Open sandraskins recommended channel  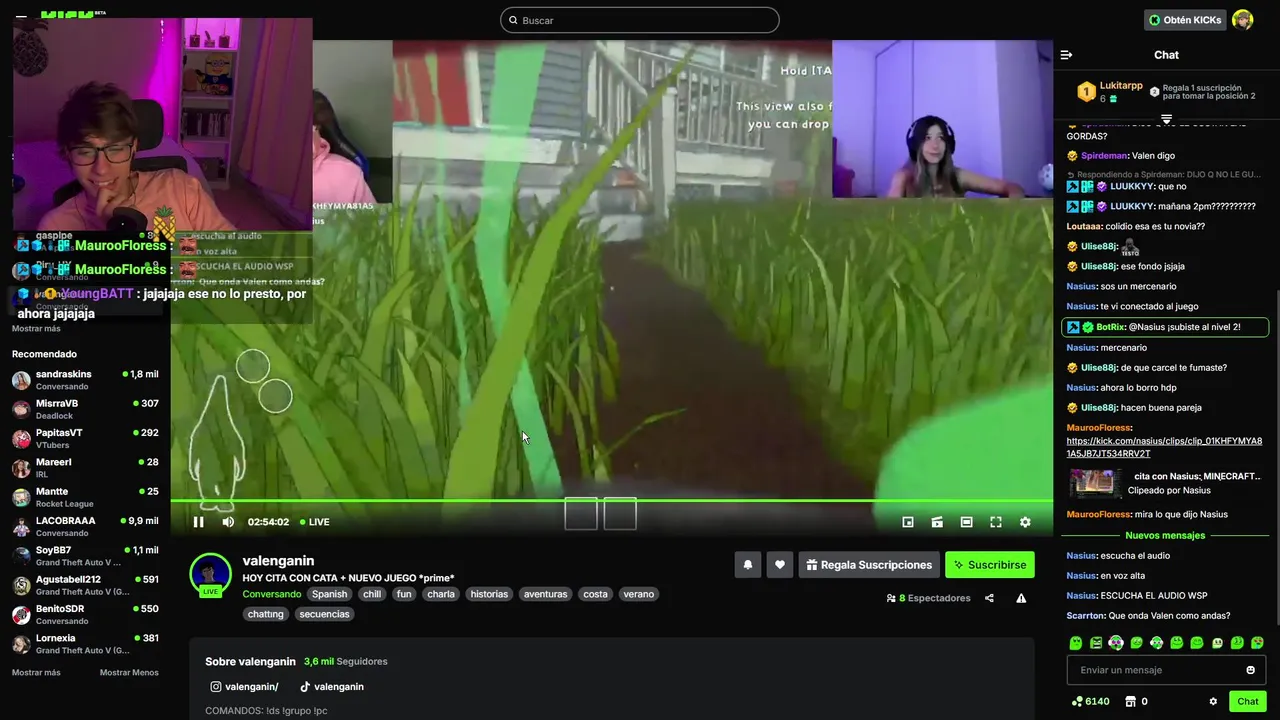(x=85, y=380)
